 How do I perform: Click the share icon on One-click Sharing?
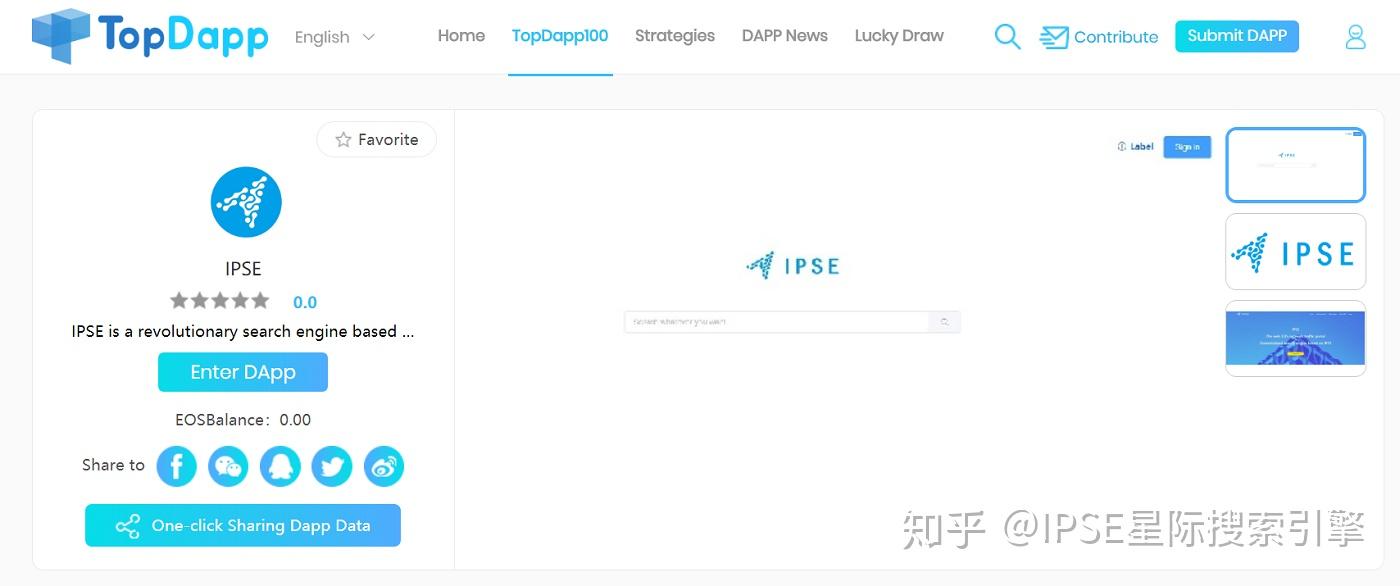tap(127, 525)
